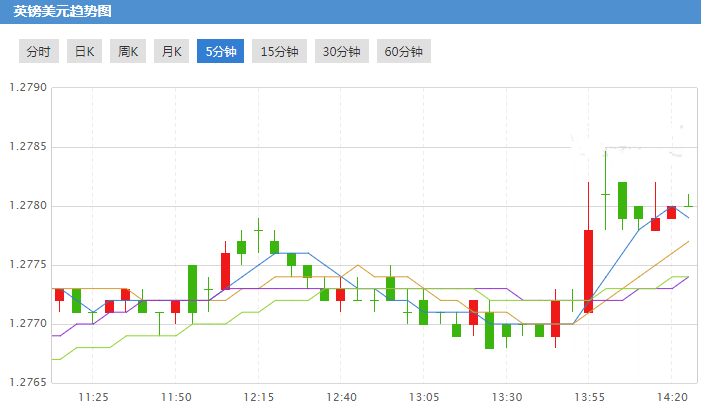Click the last candle at the chart's right edge
The width and height of the screenshot is (701, 410).
[688, 206]
